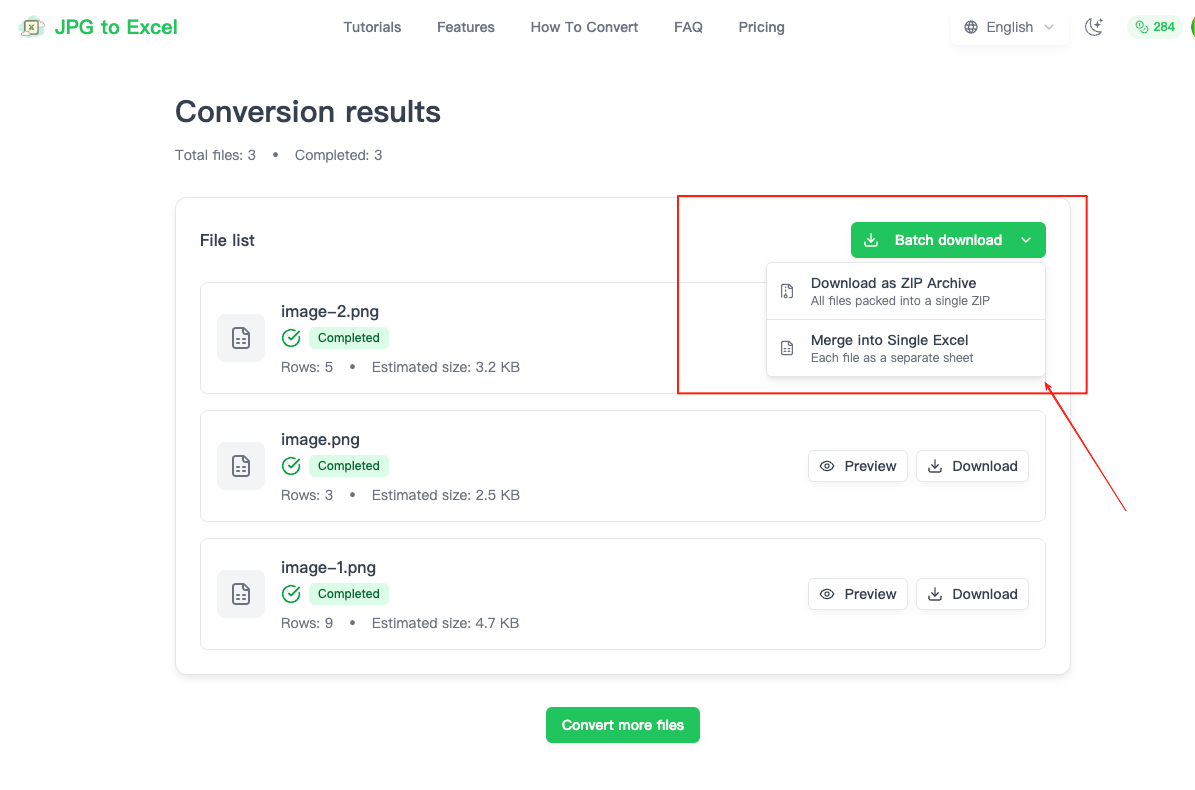Click the 284 credits badge
1195x790 pixels.
(1155, 27)
